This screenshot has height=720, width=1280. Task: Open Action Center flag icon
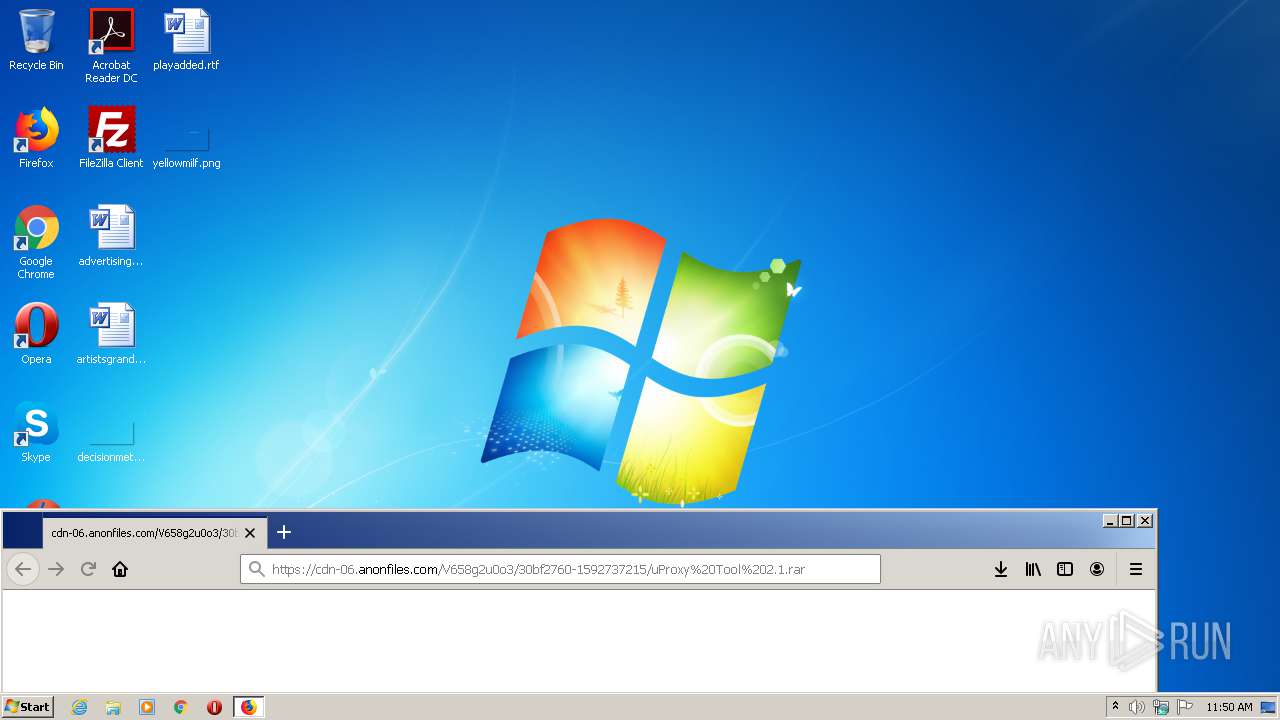(x=1185, y=707)
